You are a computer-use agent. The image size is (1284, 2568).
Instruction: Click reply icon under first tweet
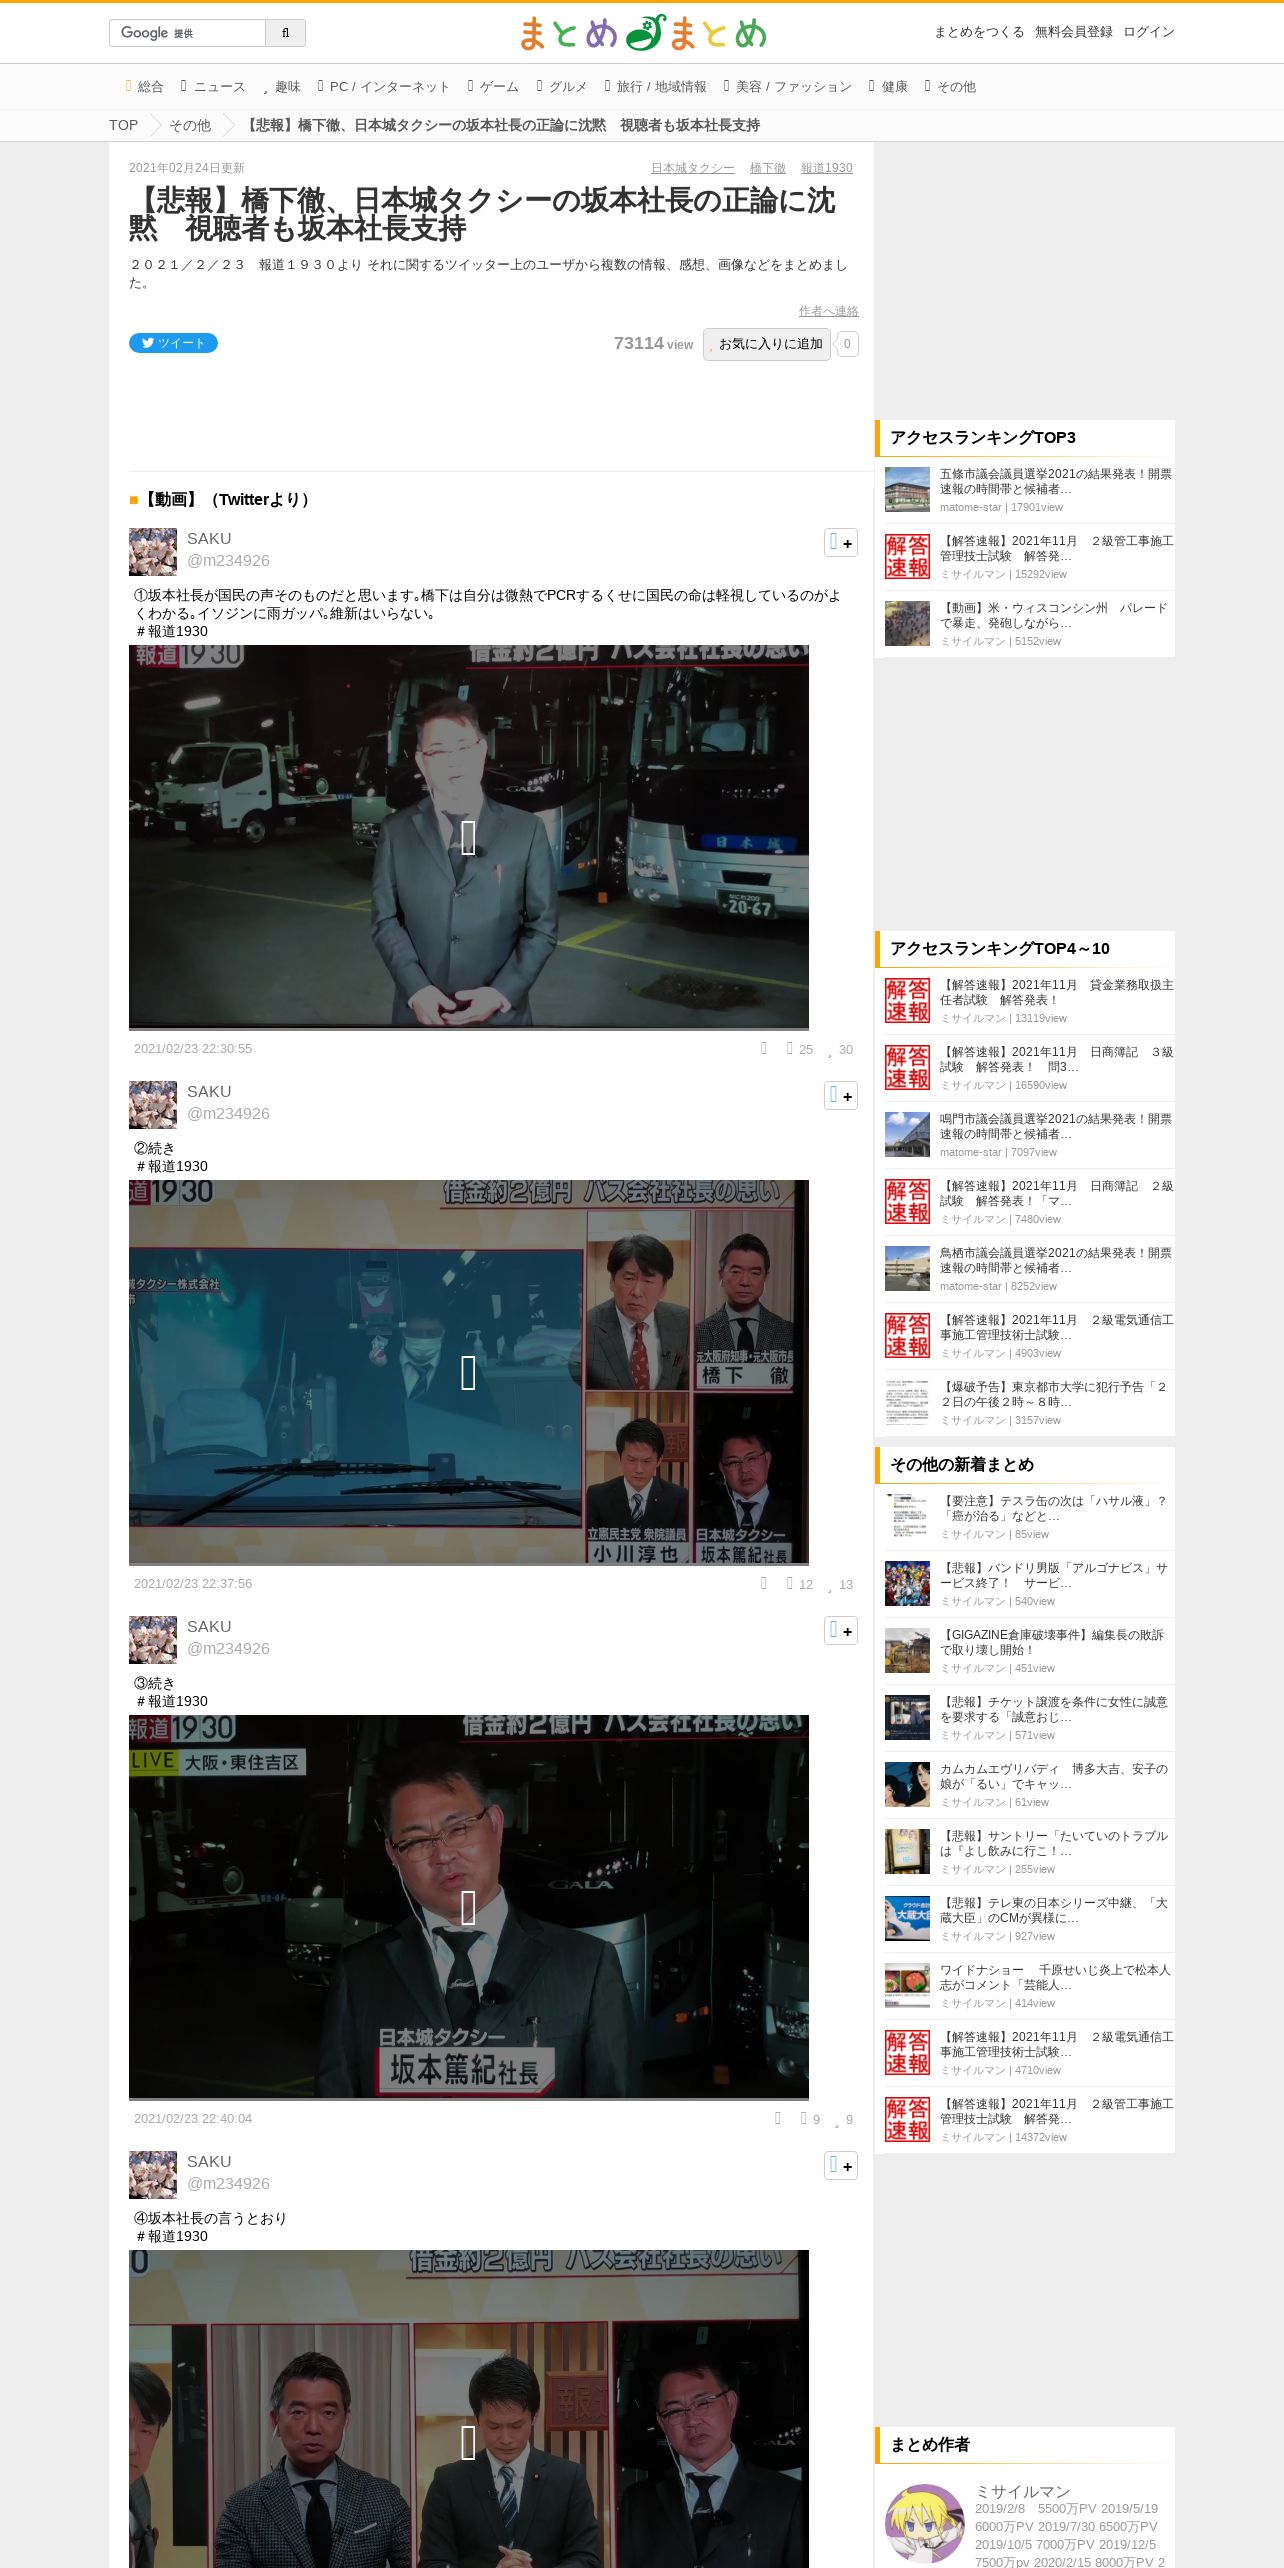(764, 1048)
